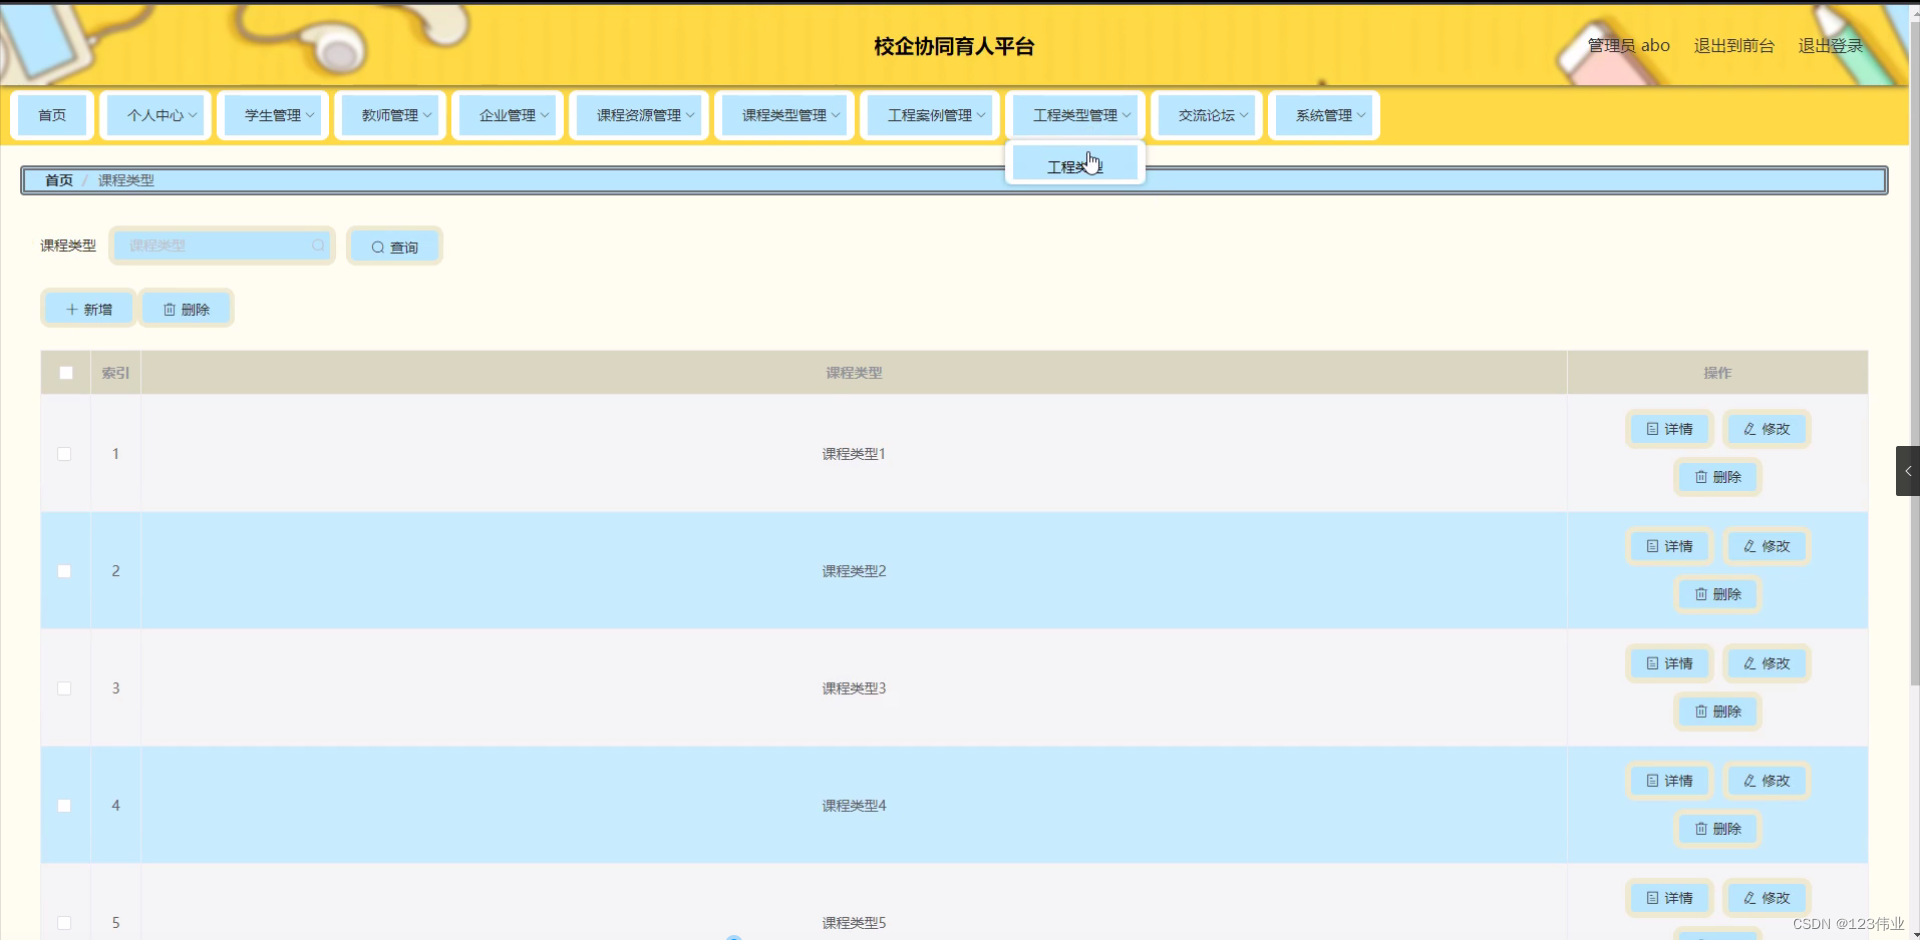This screenshot has width=1920, height=940.
Task: Click the pencil icon on 修改 for 课程类型4
Action: click(1749, 781)
